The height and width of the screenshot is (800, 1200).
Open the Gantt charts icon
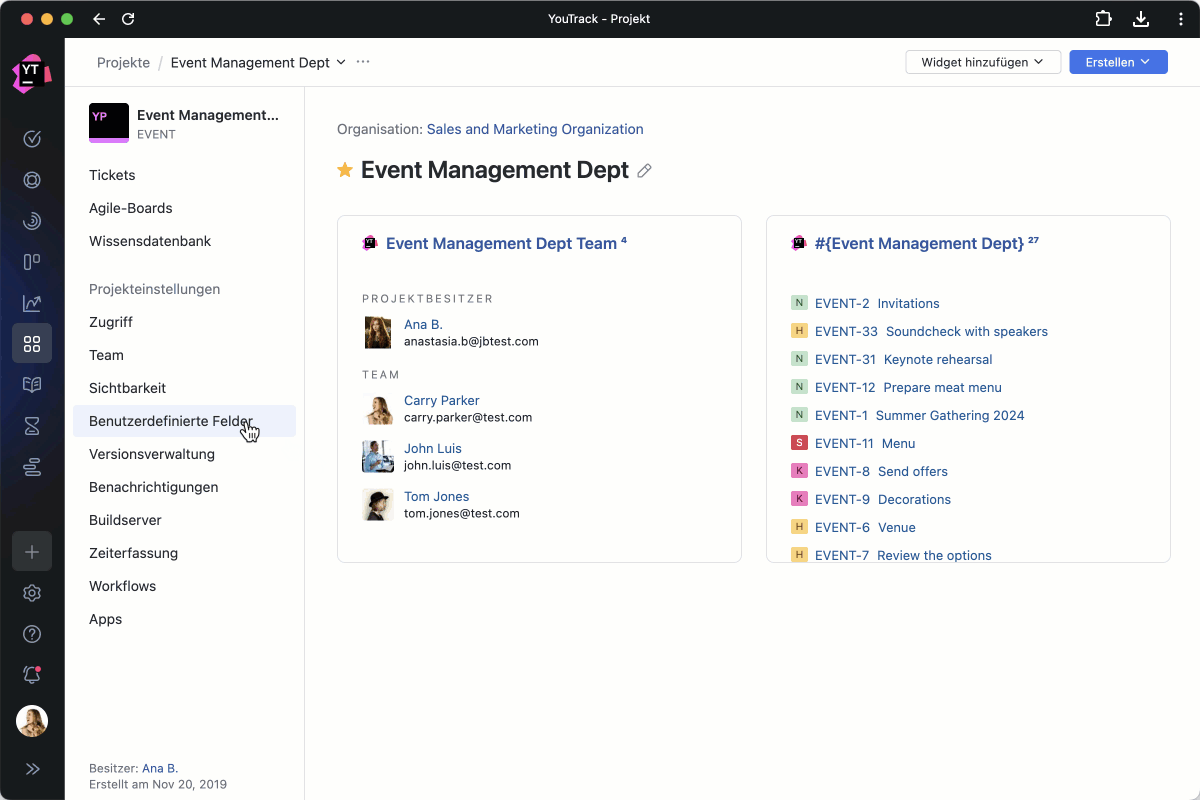(32, 468)
